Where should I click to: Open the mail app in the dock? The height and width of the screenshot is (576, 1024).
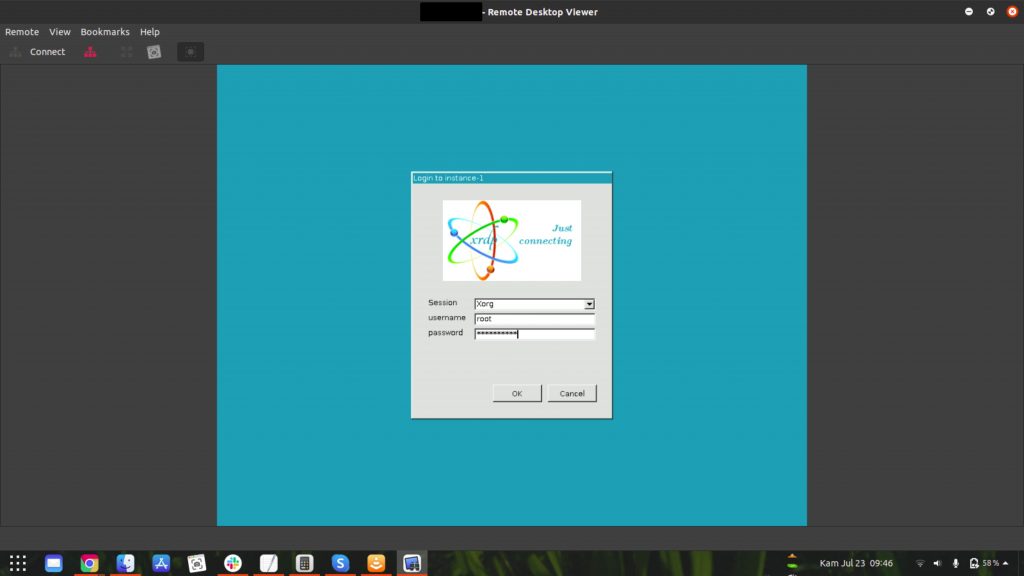pos(54,563)
